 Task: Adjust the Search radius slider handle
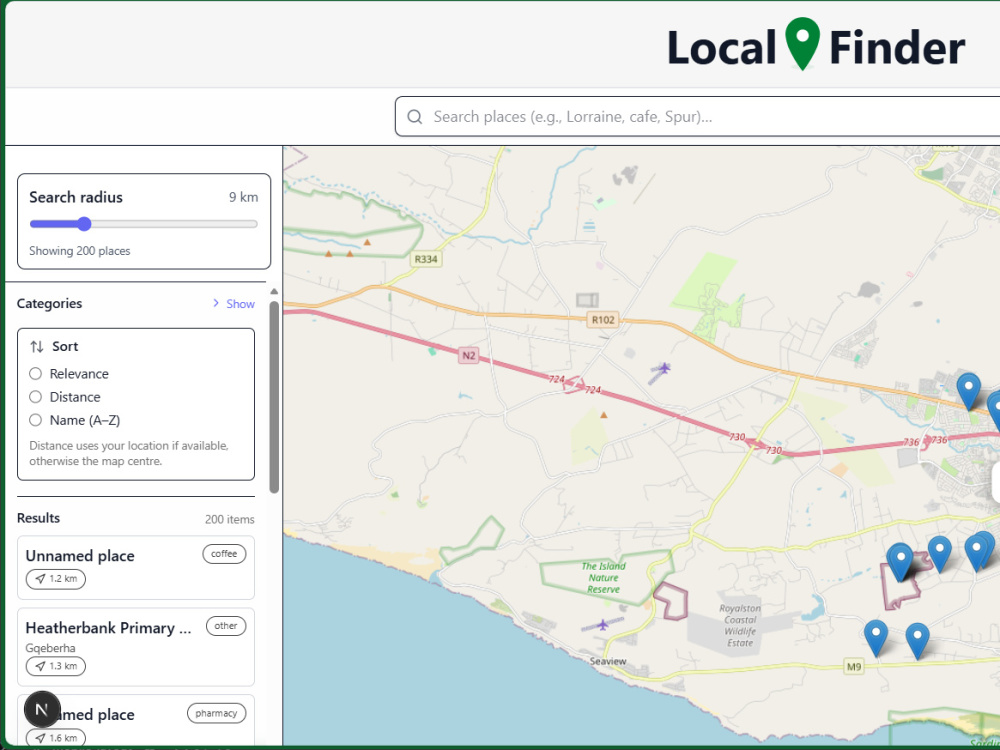click(84, 224)
